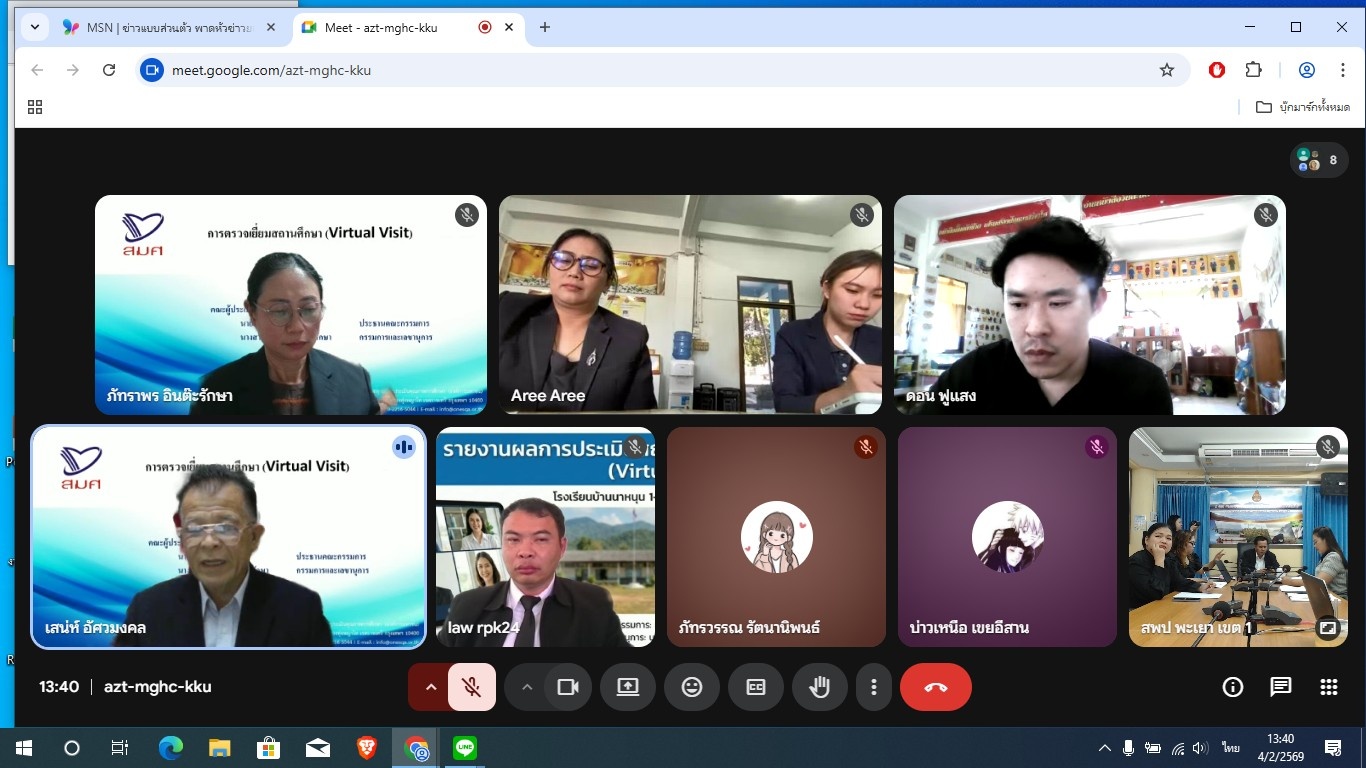
Task: Expand video settings arrow beside camera
Action: click(527, 687)
